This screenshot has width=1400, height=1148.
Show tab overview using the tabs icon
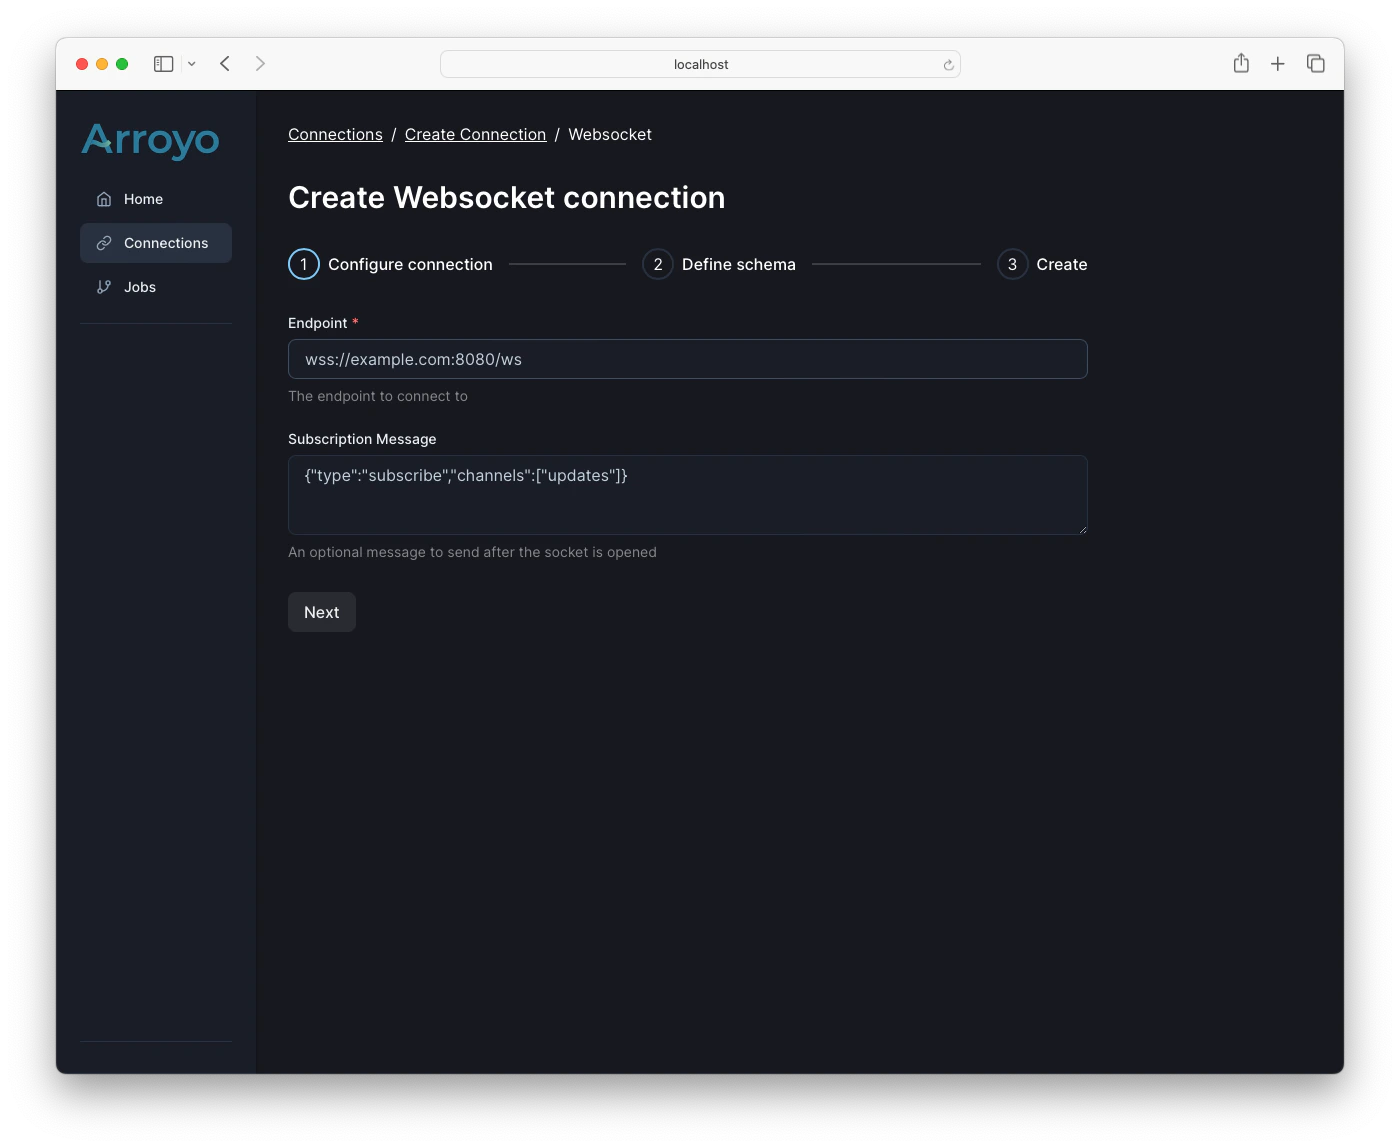(x=1315, y=63)
